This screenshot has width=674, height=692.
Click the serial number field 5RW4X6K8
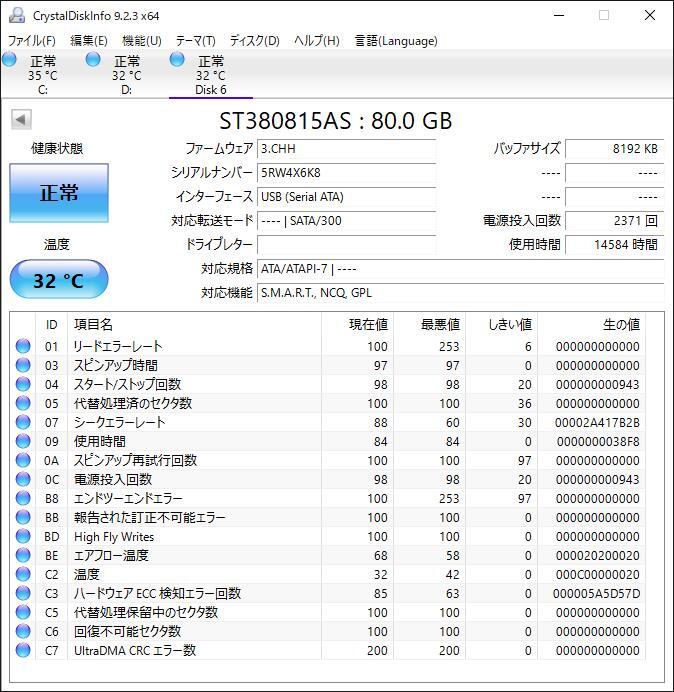(346, 173)
